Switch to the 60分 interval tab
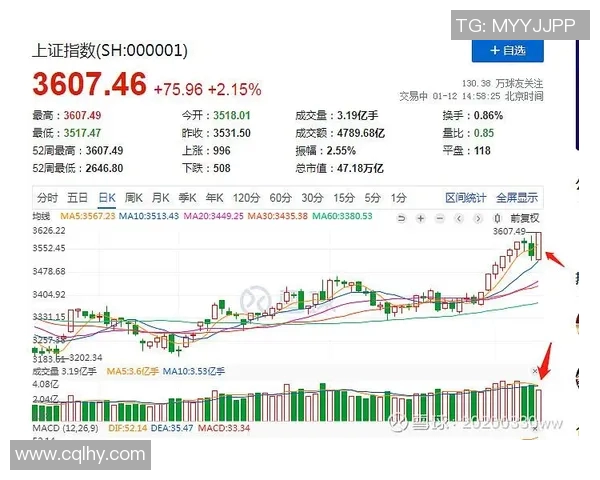The height and width of the screenshot is (480, 600). pos(280,198)
